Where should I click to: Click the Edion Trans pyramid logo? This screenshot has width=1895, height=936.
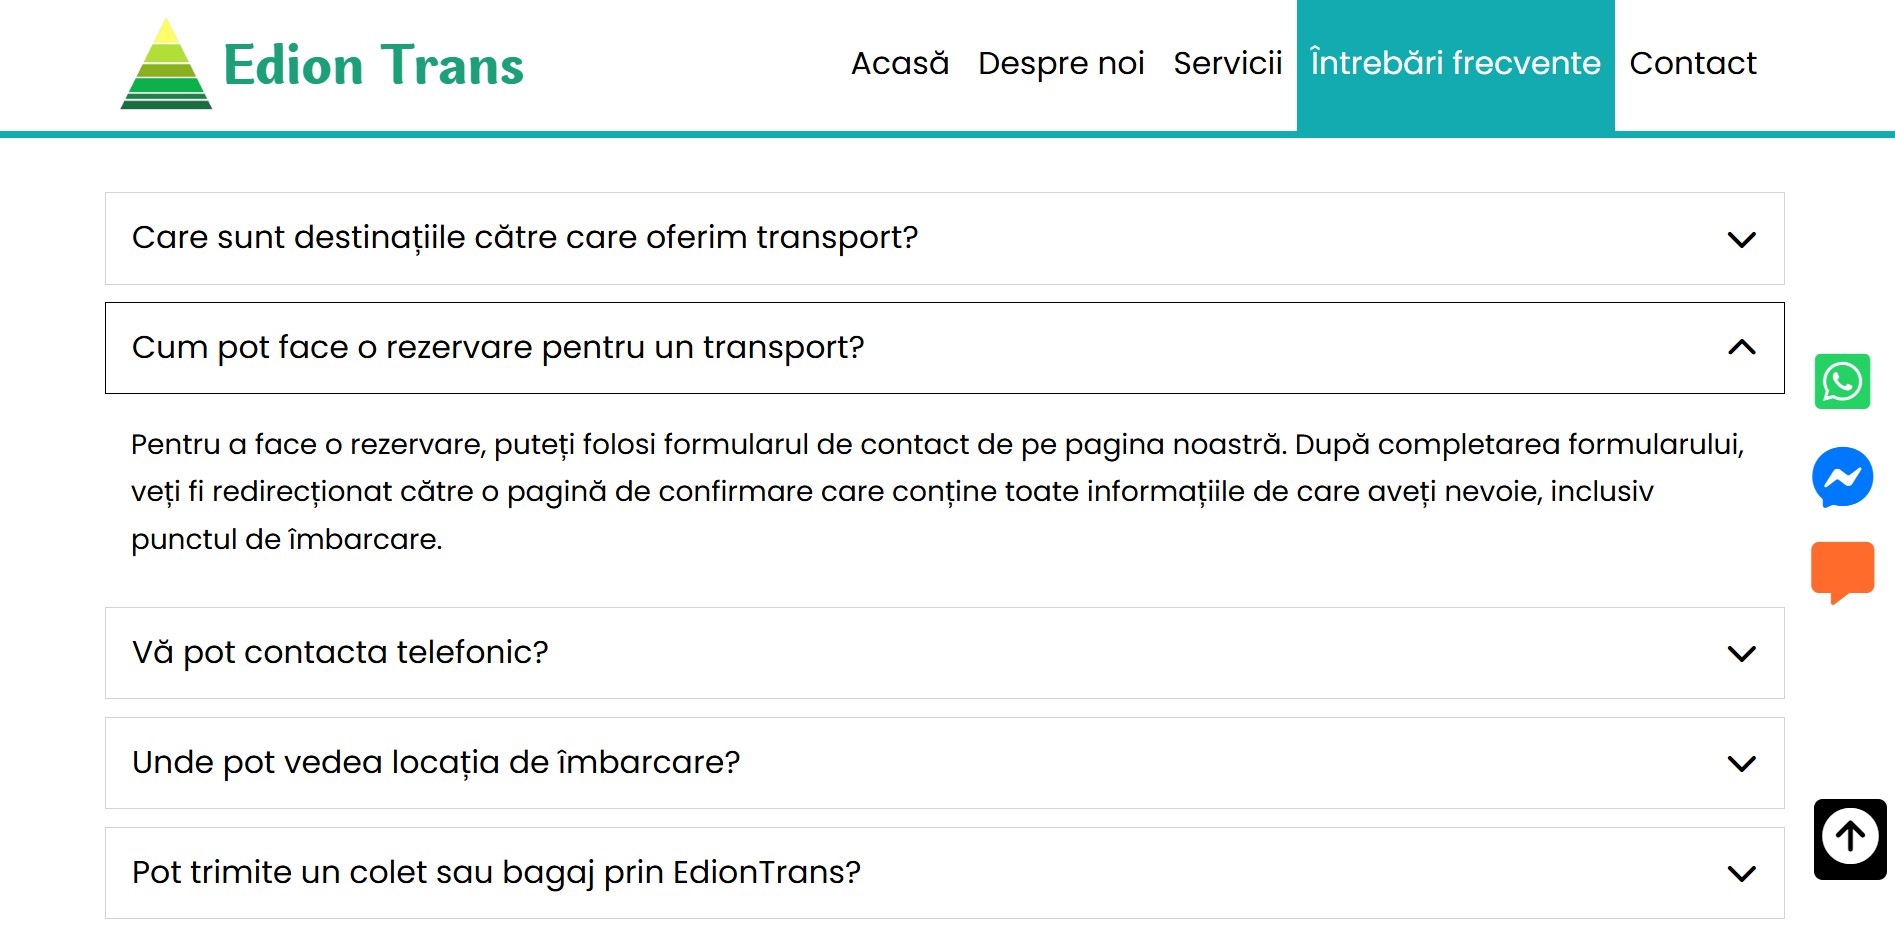[x=166, y=64]
